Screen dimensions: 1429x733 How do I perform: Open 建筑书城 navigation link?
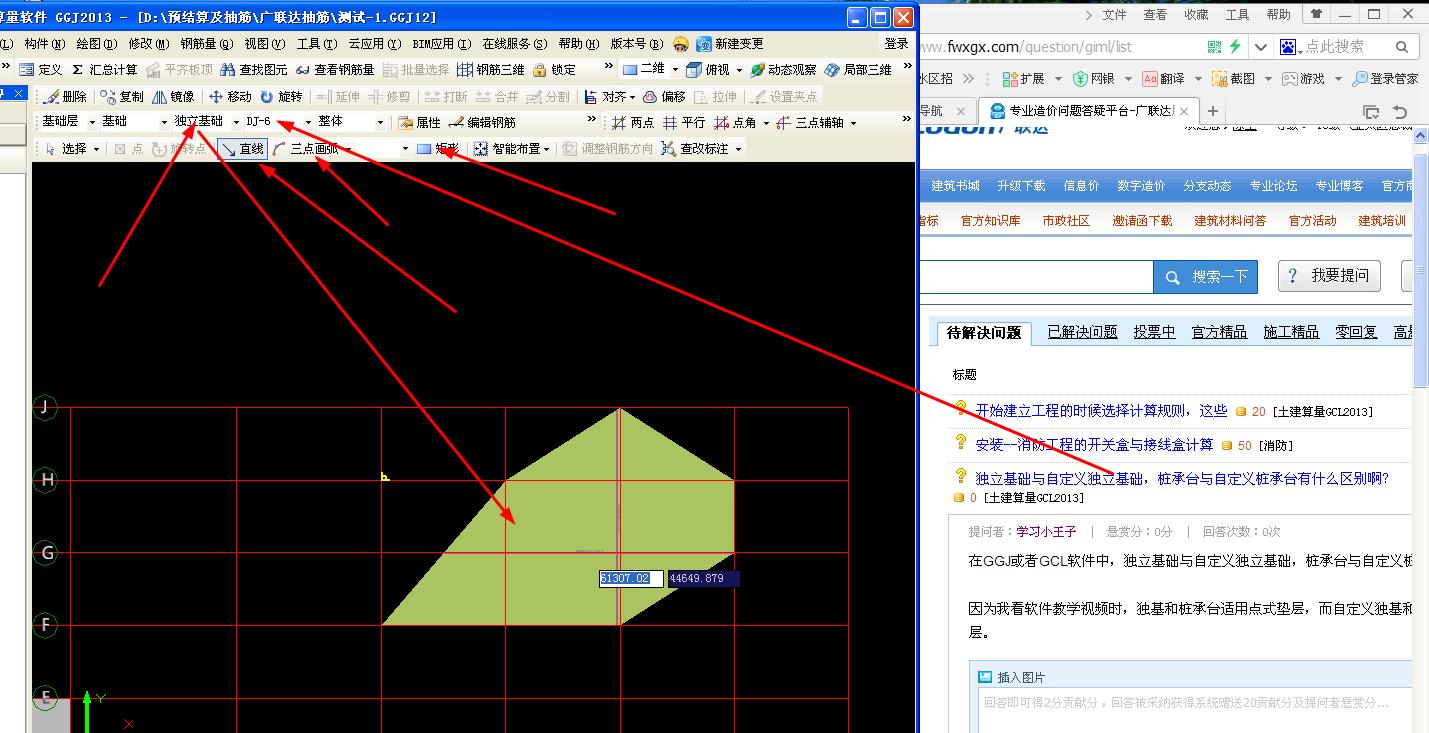955,186
